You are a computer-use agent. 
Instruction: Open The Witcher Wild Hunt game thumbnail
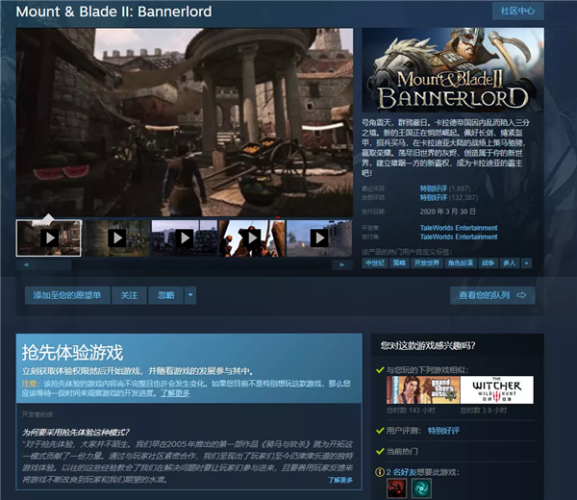(x=497, y=390)
